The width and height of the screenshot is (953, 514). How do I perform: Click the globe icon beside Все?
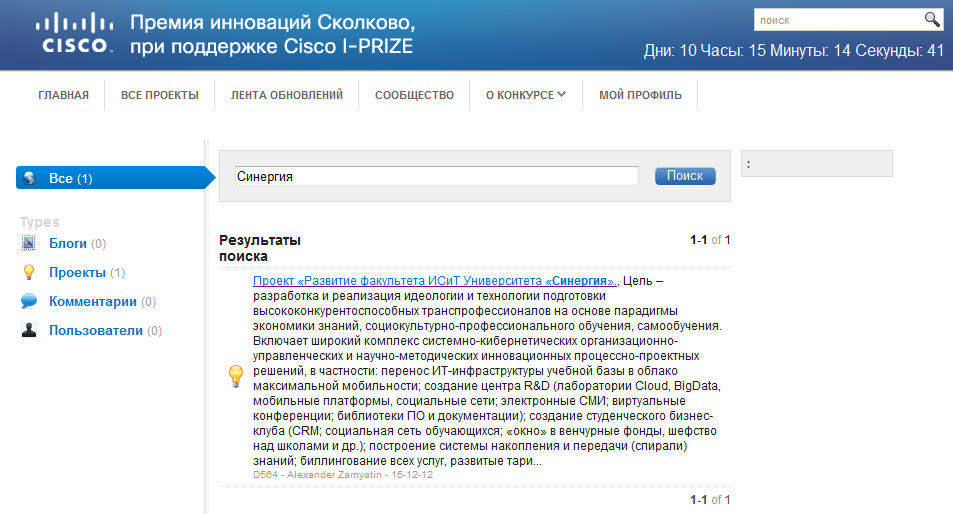tap(29, 178)
